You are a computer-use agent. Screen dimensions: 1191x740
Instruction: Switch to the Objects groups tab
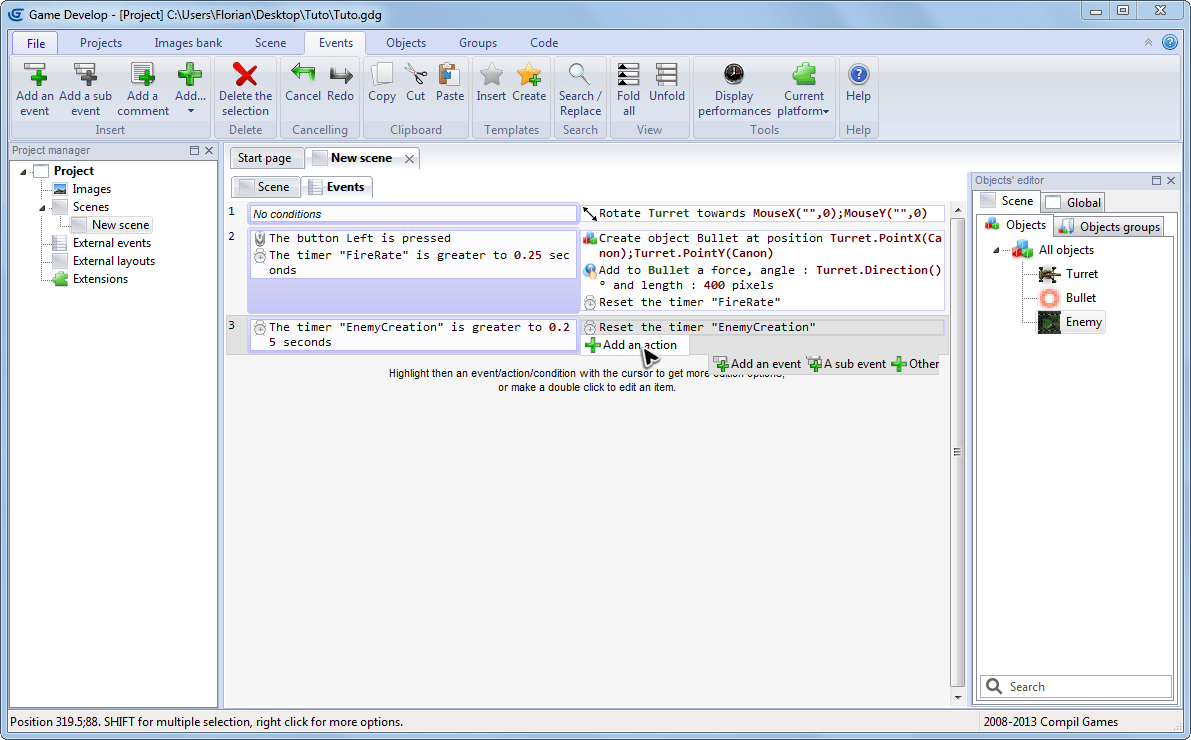pos(1110,227)
